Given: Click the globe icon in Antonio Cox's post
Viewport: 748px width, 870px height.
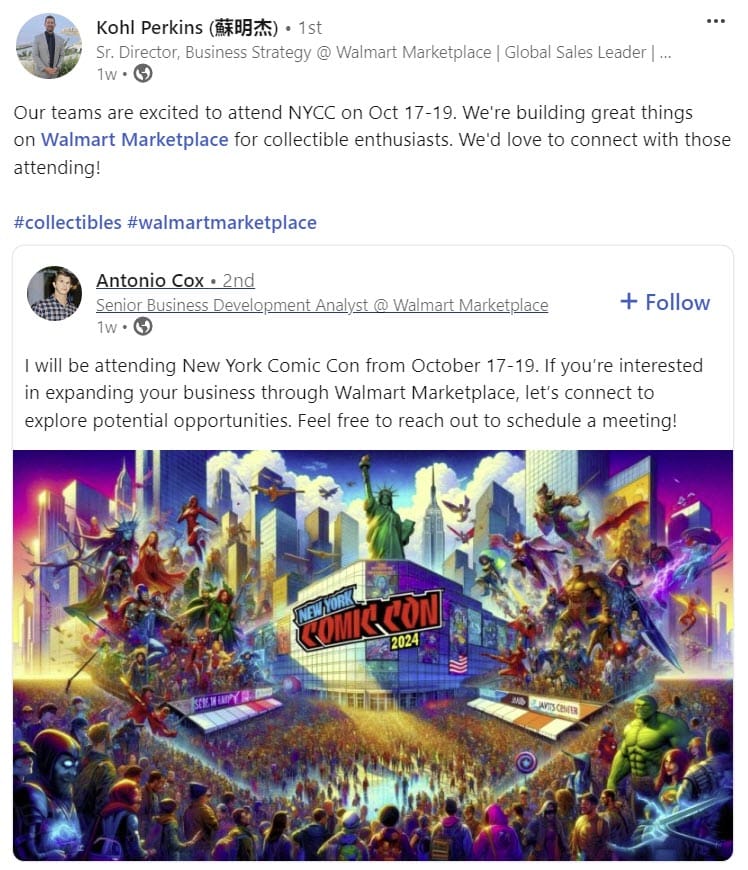Looking at the screenshot, I should point(143,327).
